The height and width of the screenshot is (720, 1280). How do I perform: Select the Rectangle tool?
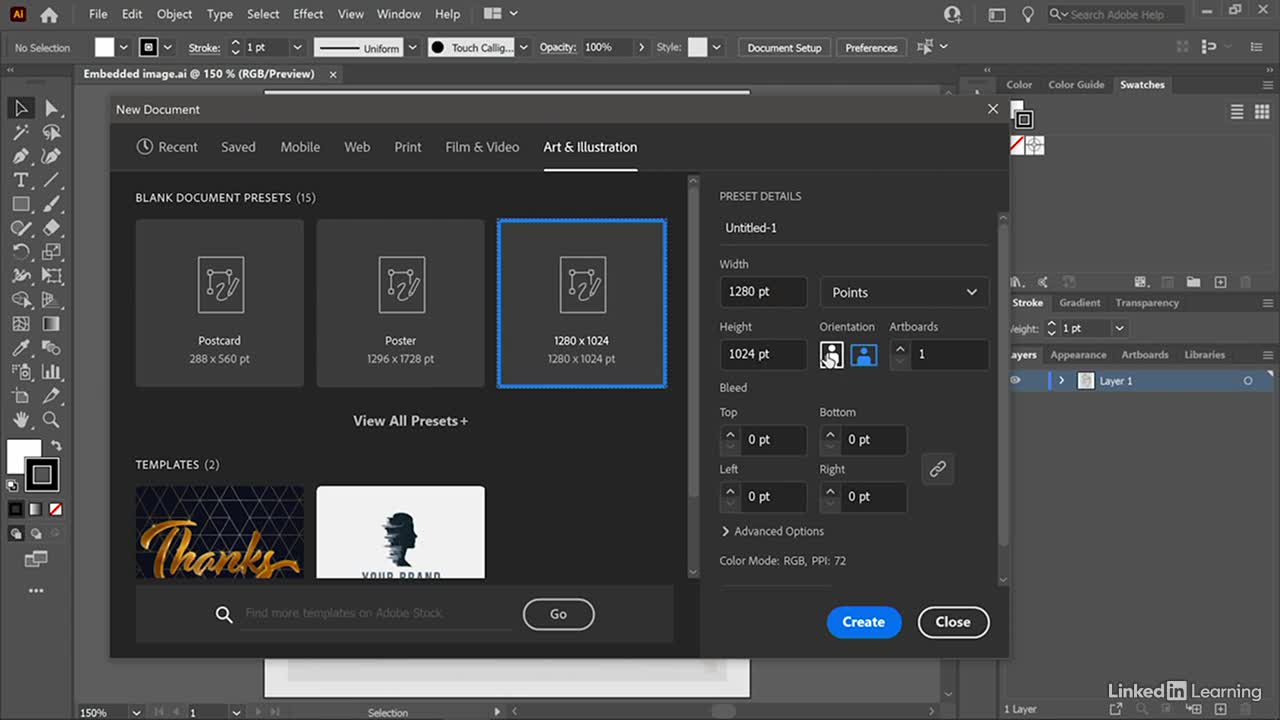point(21,204)
